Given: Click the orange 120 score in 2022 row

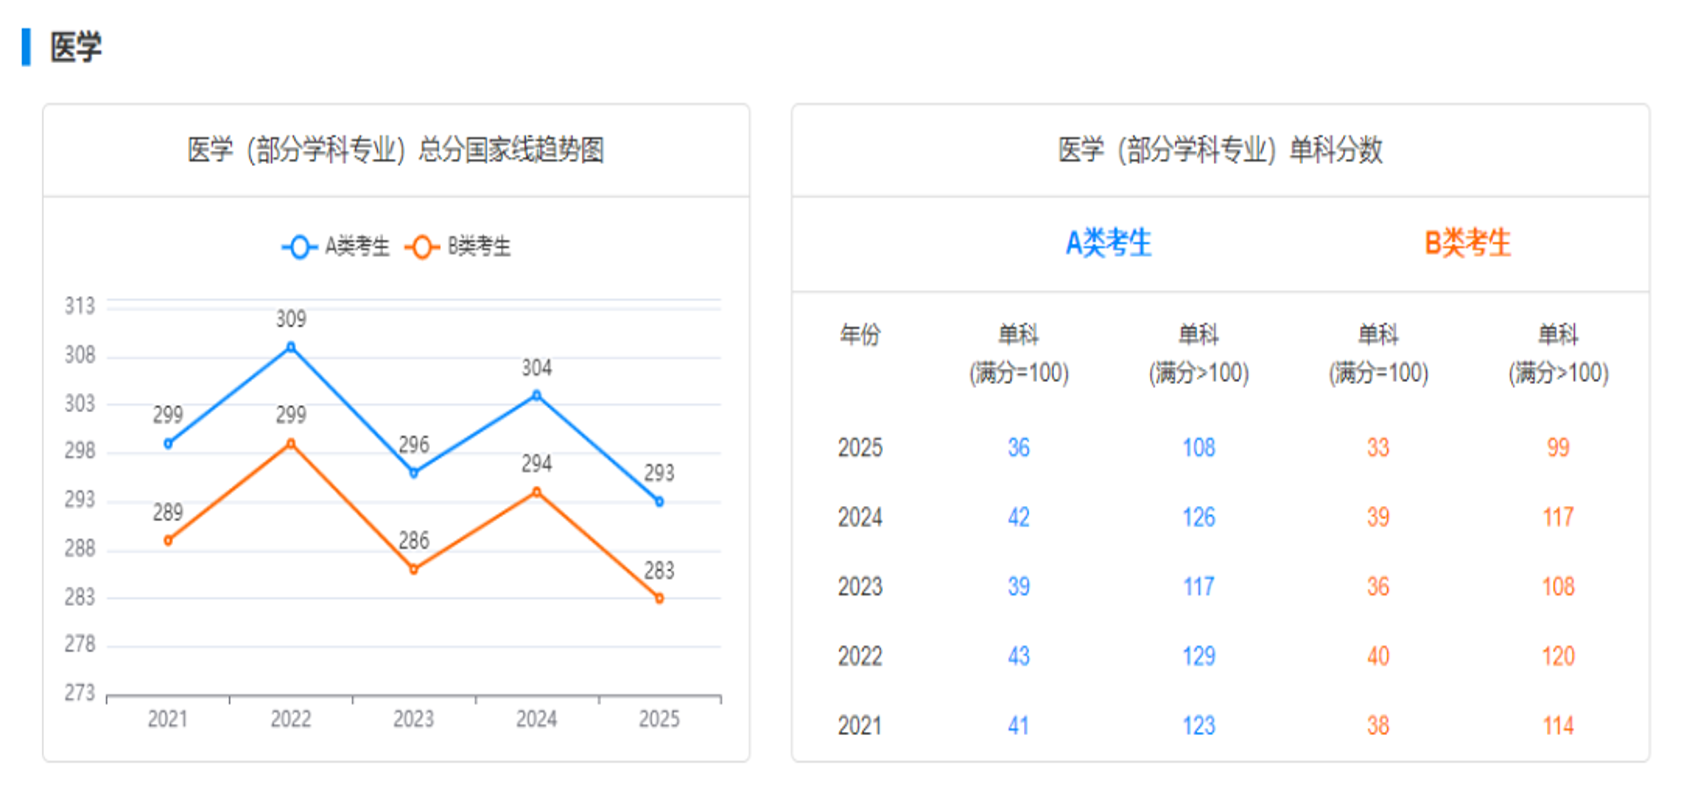Looking at the screenshot, I should (x=1557, y=656).
